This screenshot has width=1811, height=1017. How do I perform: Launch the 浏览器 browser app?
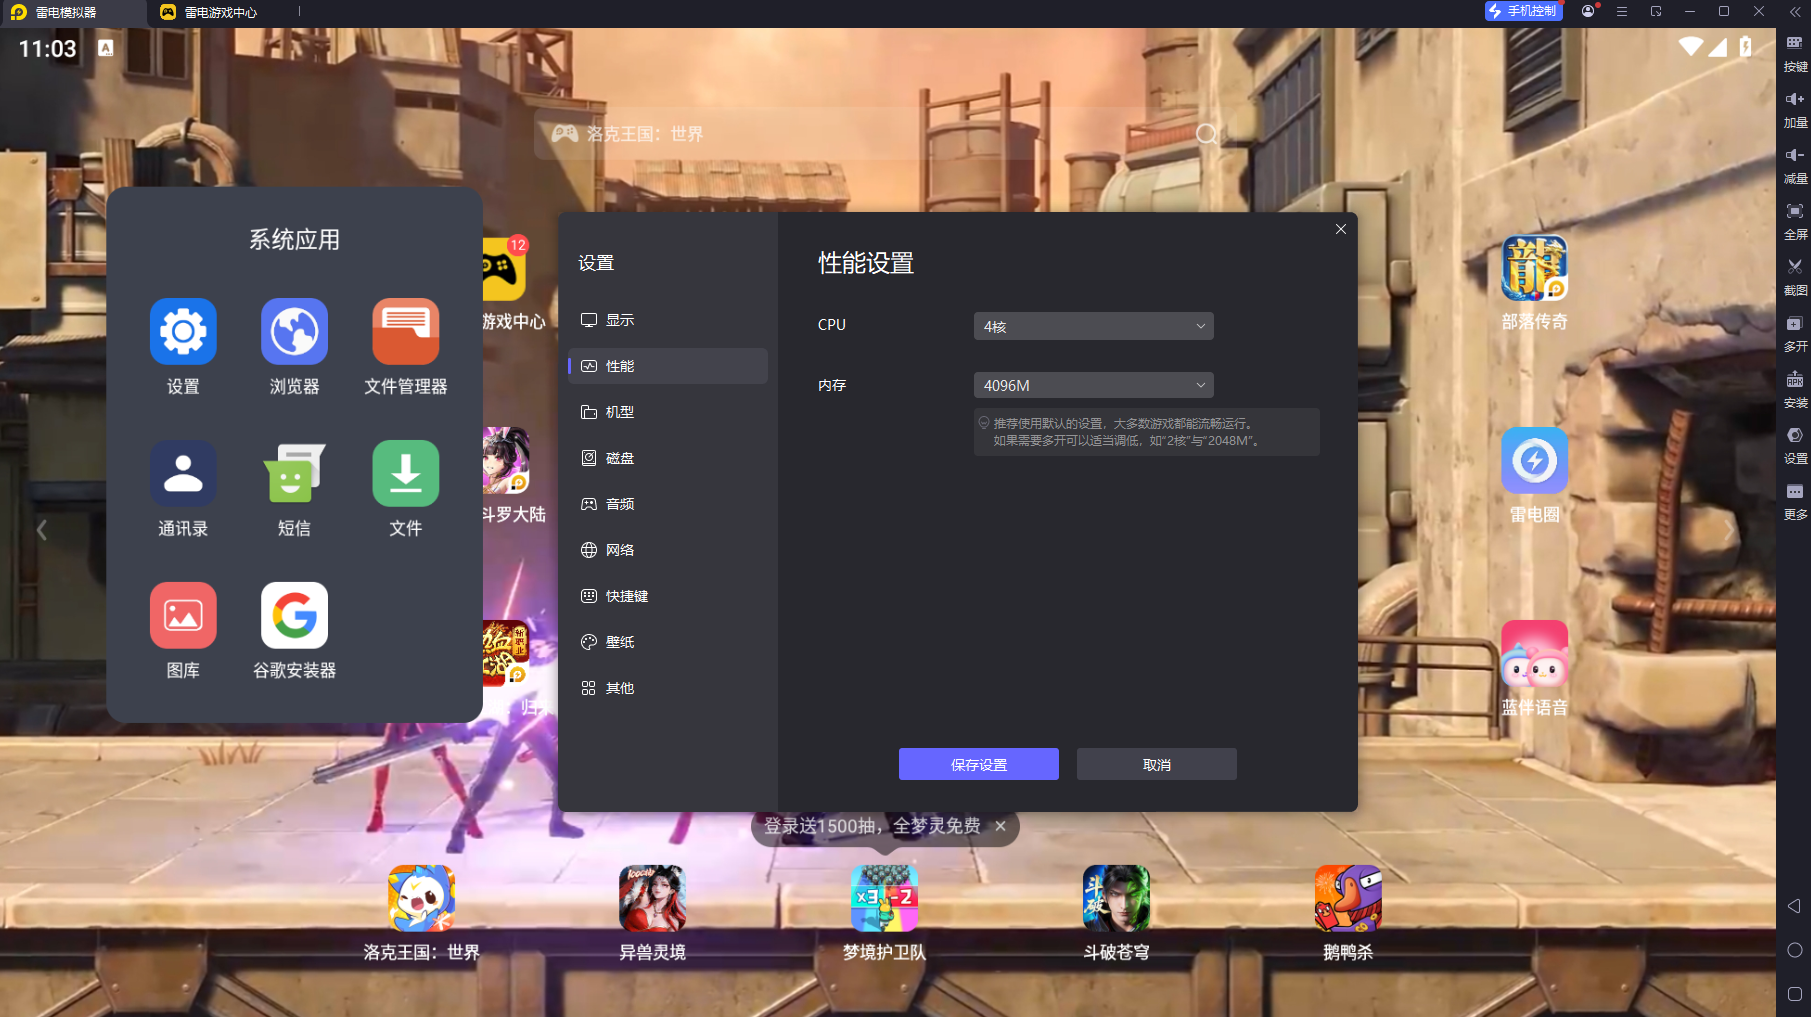click(x=294, y=331)
